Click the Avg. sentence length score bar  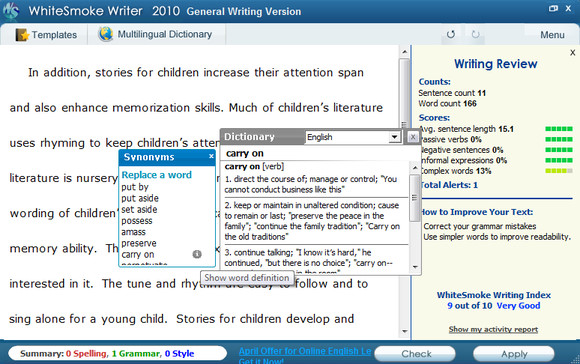click(559, 129)
